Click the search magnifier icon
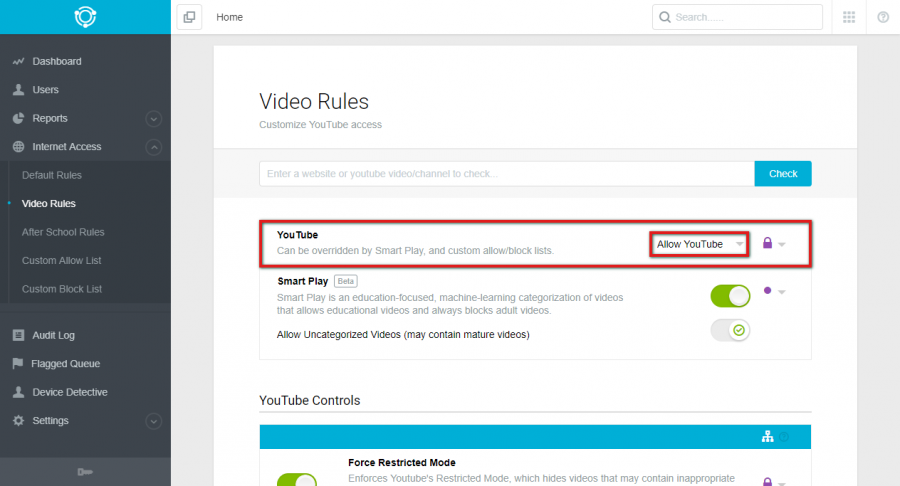The width and height of the screenshot is (900, 486). [665, 17]
